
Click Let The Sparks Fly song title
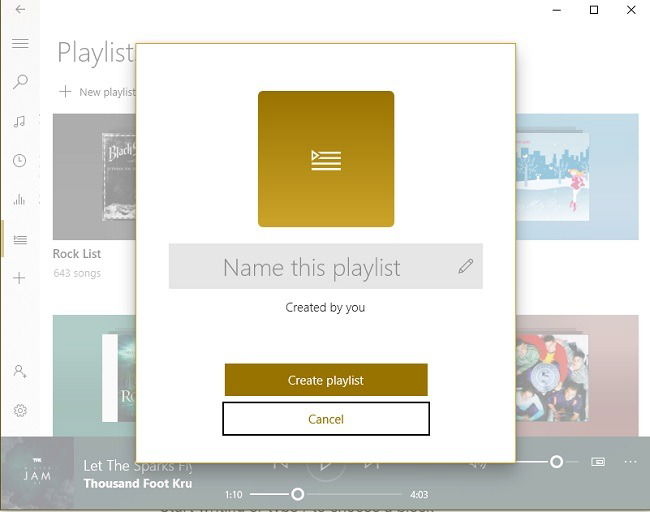click(x=138, y=466)
